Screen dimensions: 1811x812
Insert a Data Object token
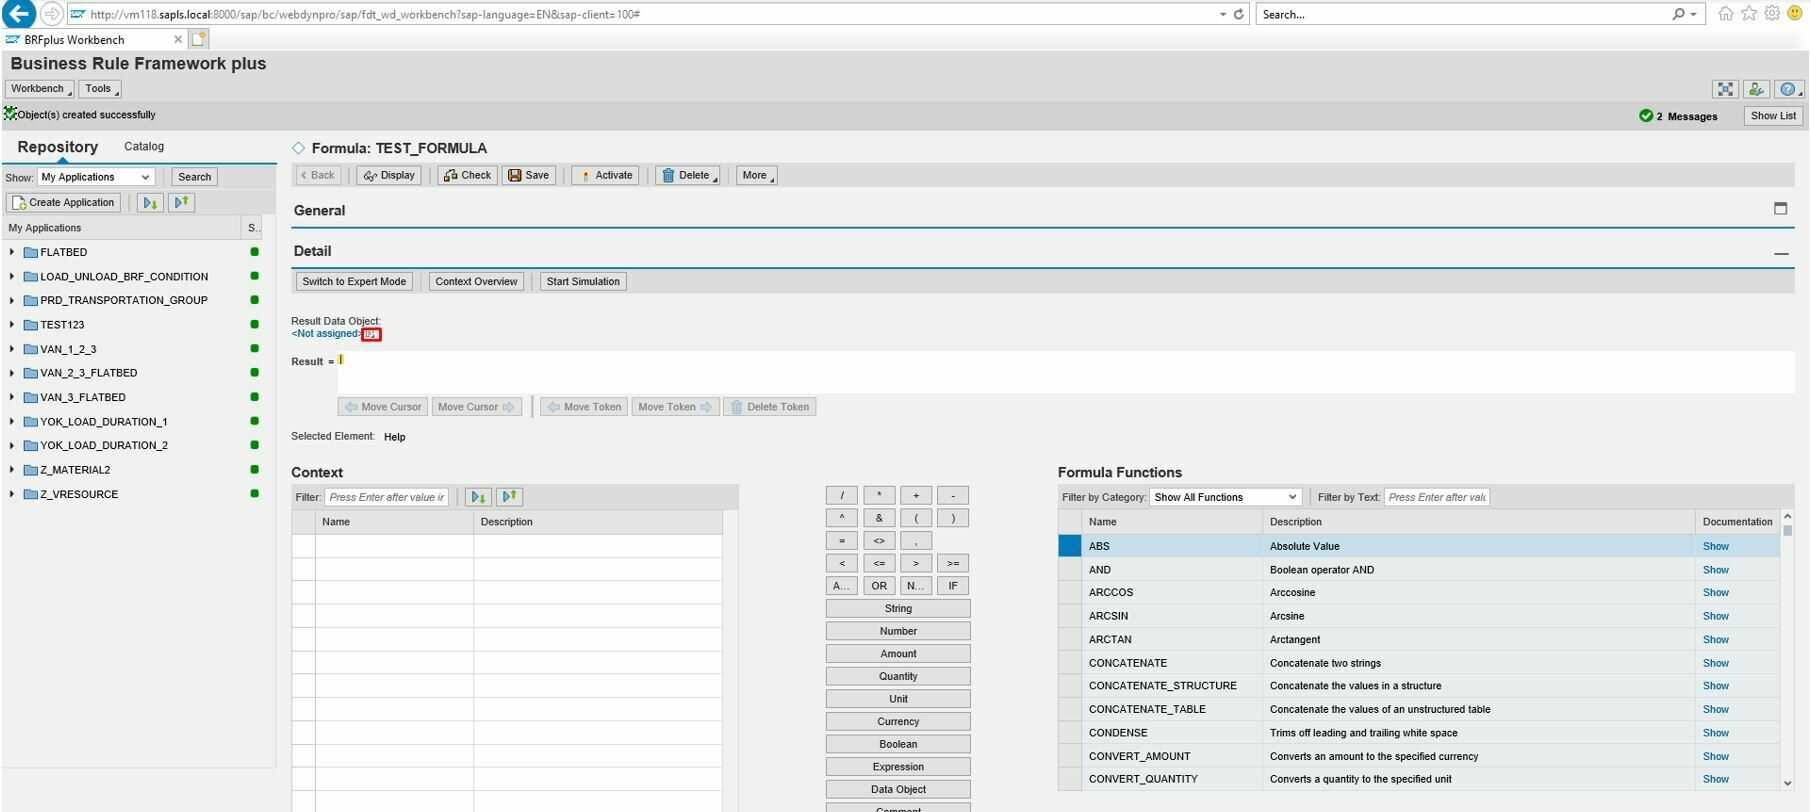(x=898, y=790)
